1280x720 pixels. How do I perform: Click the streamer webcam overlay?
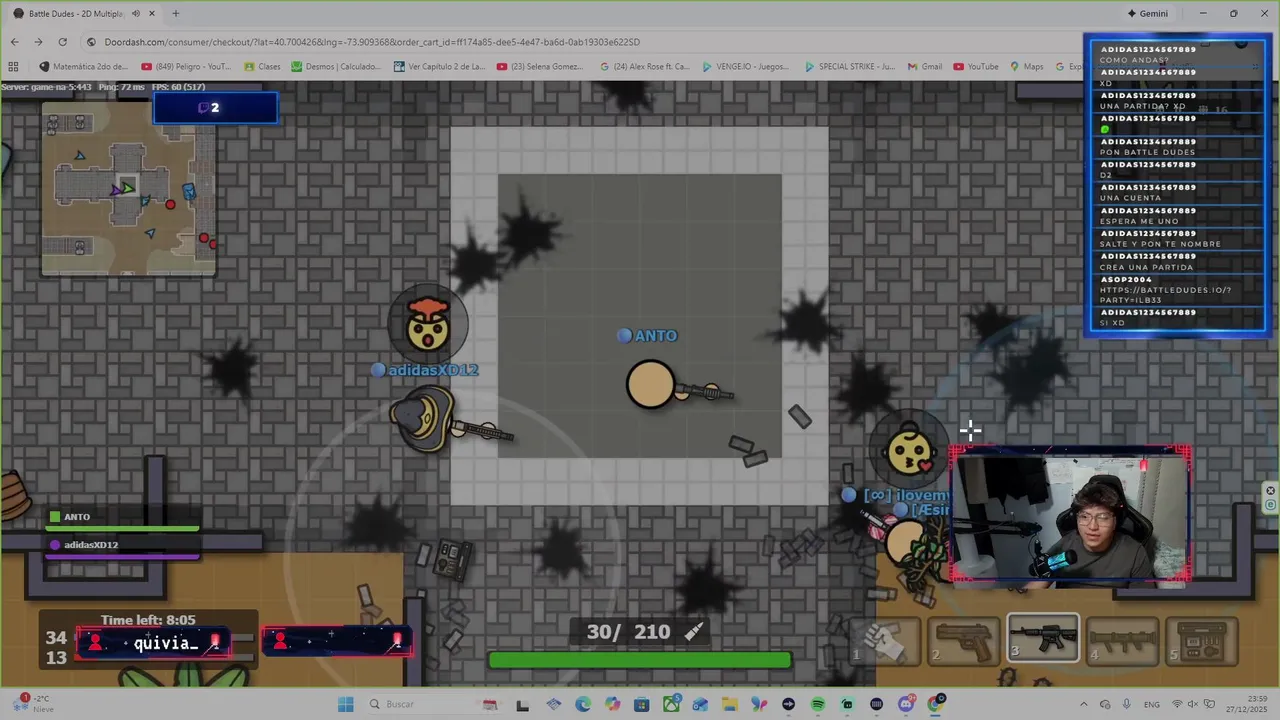click(1070, 516)
